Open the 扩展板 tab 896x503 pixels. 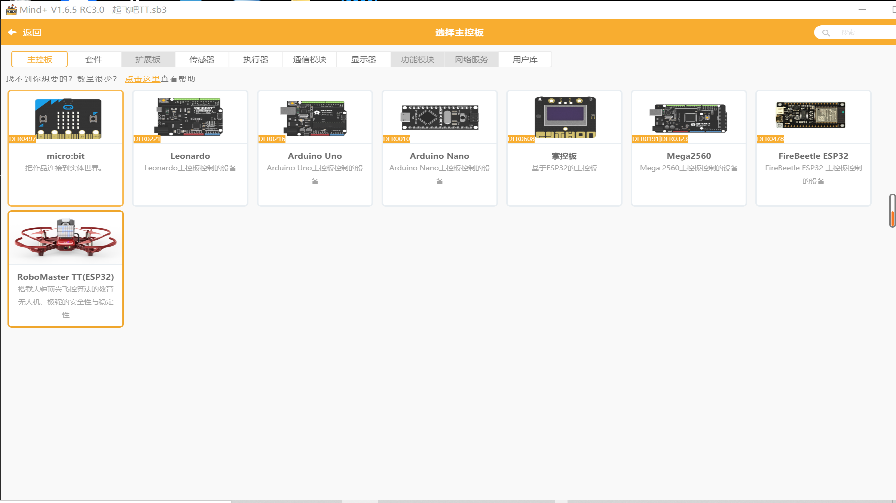tap(147, 59)
